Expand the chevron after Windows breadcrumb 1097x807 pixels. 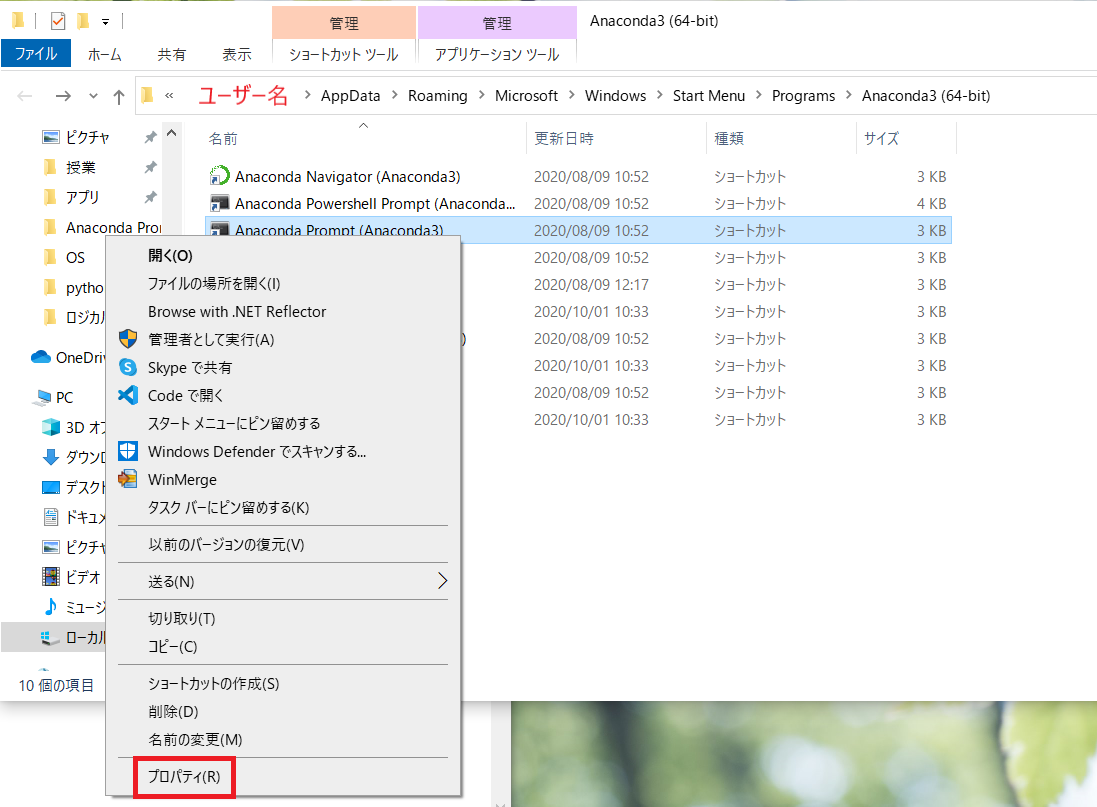(660, 95)
